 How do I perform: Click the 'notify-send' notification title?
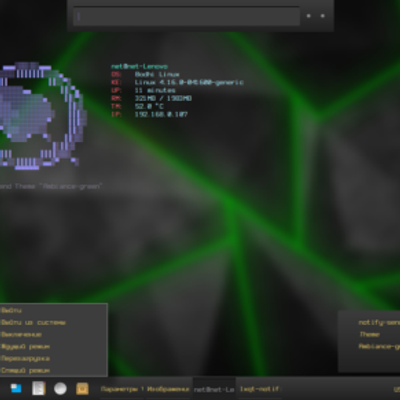point(379,322)
